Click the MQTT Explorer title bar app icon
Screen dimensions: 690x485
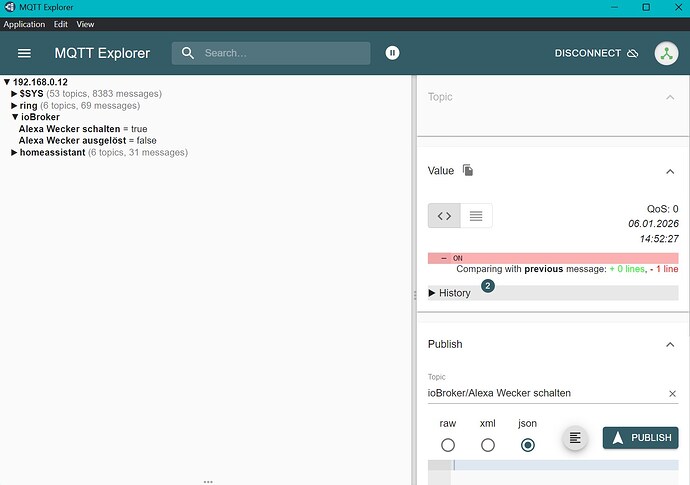tap(10, 7)
